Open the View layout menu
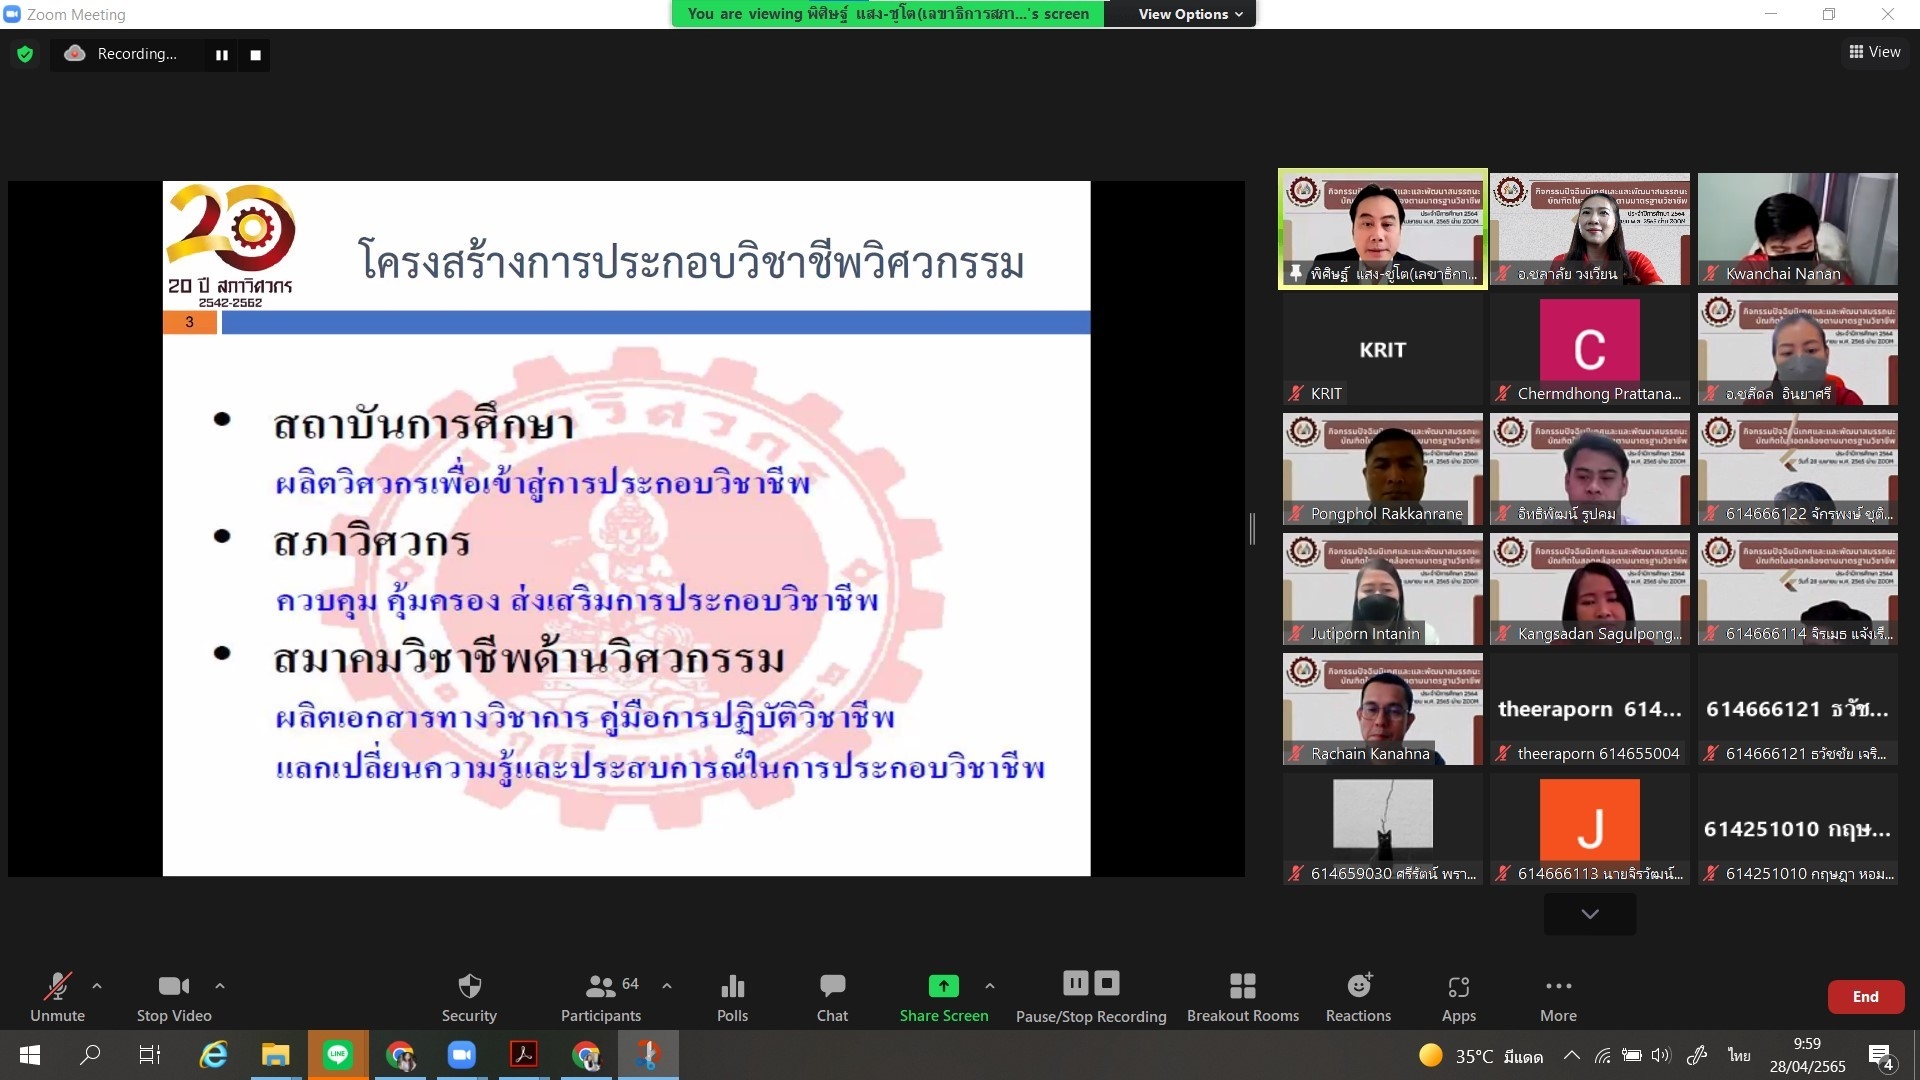The image size is (1920, 1080). pos(1874,52)
